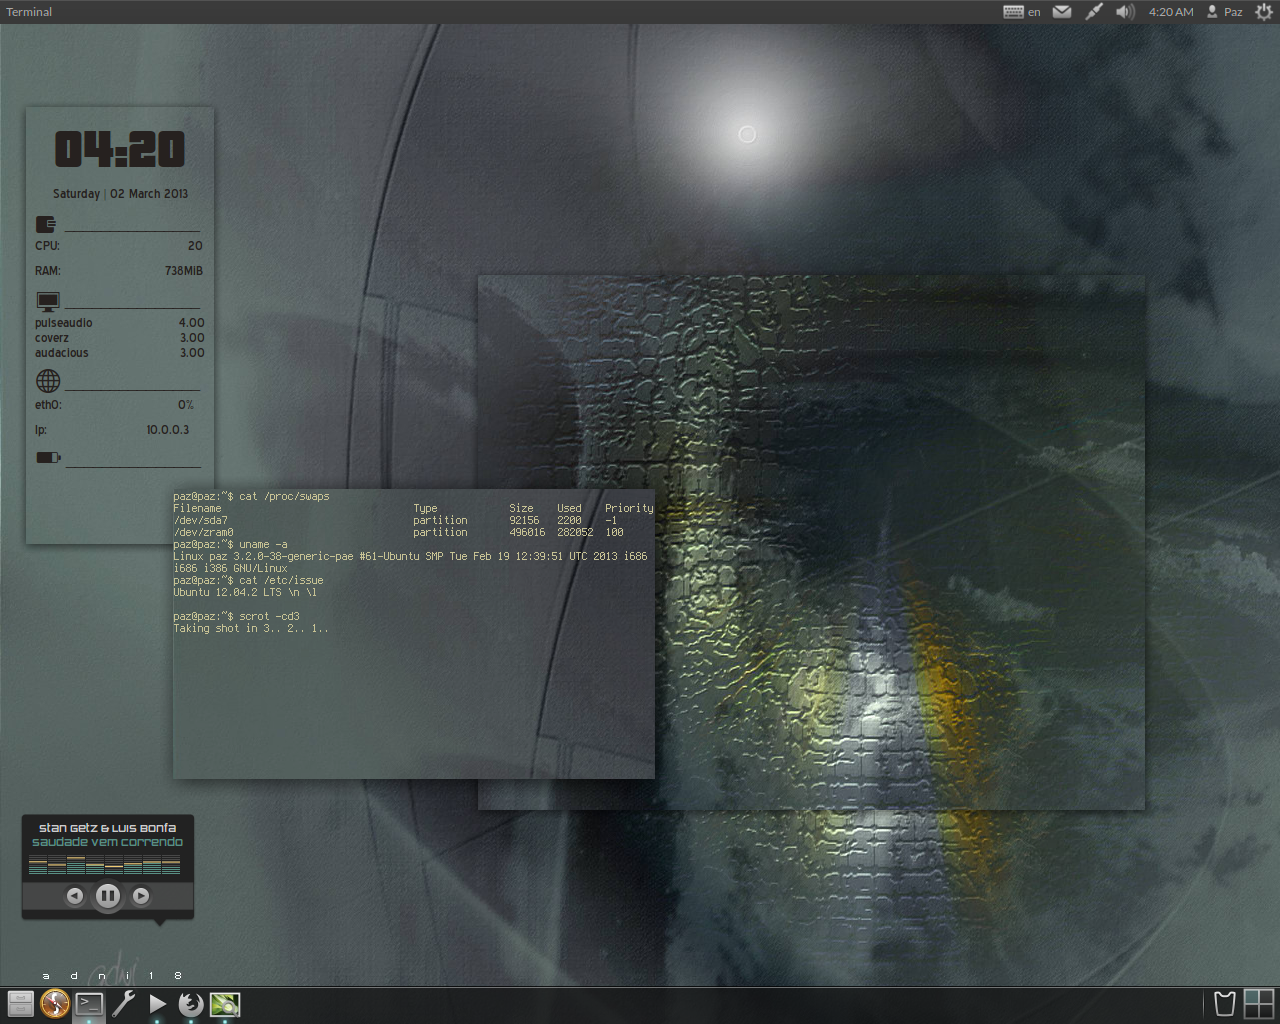Open the Paz user menu
This screenshot has height=1024, width=1280.
(x=1225, y=12)
